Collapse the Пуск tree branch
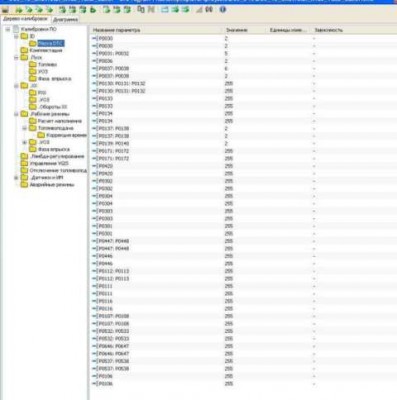The image size is (397, 400). coord(16,58)
